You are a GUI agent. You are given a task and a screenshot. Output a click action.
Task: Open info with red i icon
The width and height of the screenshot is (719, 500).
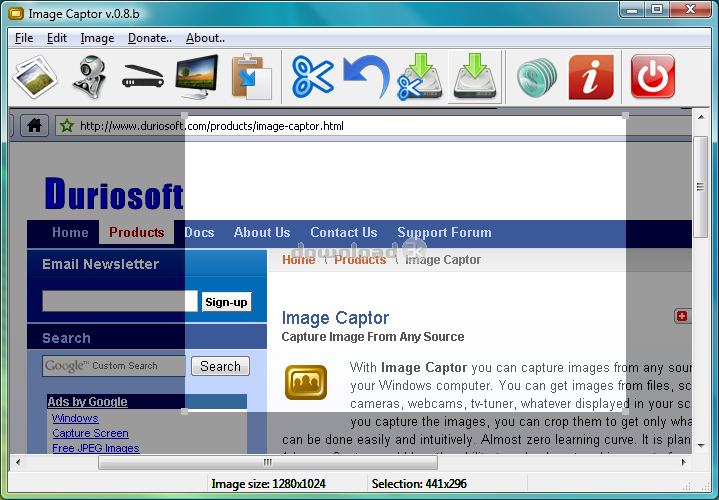pyautogui.click(x=591, y=77)
